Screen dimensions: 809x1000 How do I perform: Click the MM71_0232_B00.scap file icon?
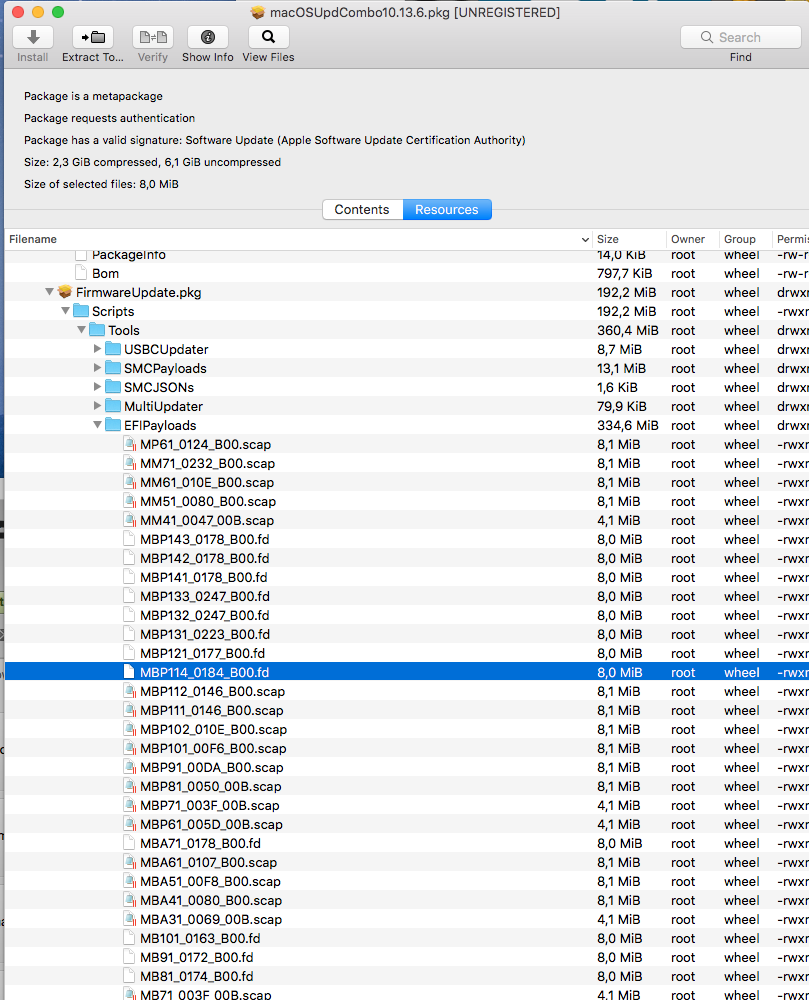[x=129, y=464]
